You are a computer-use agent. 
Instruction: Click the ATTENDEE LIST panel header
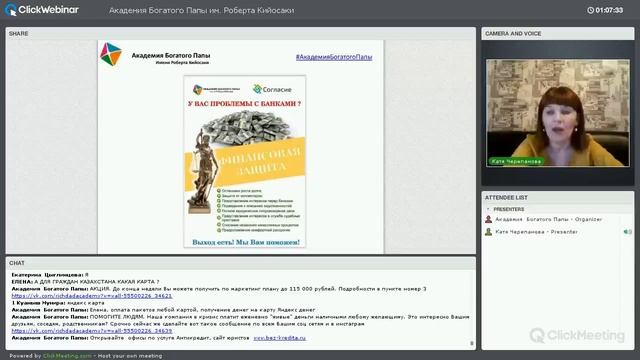tap(558, 198)
